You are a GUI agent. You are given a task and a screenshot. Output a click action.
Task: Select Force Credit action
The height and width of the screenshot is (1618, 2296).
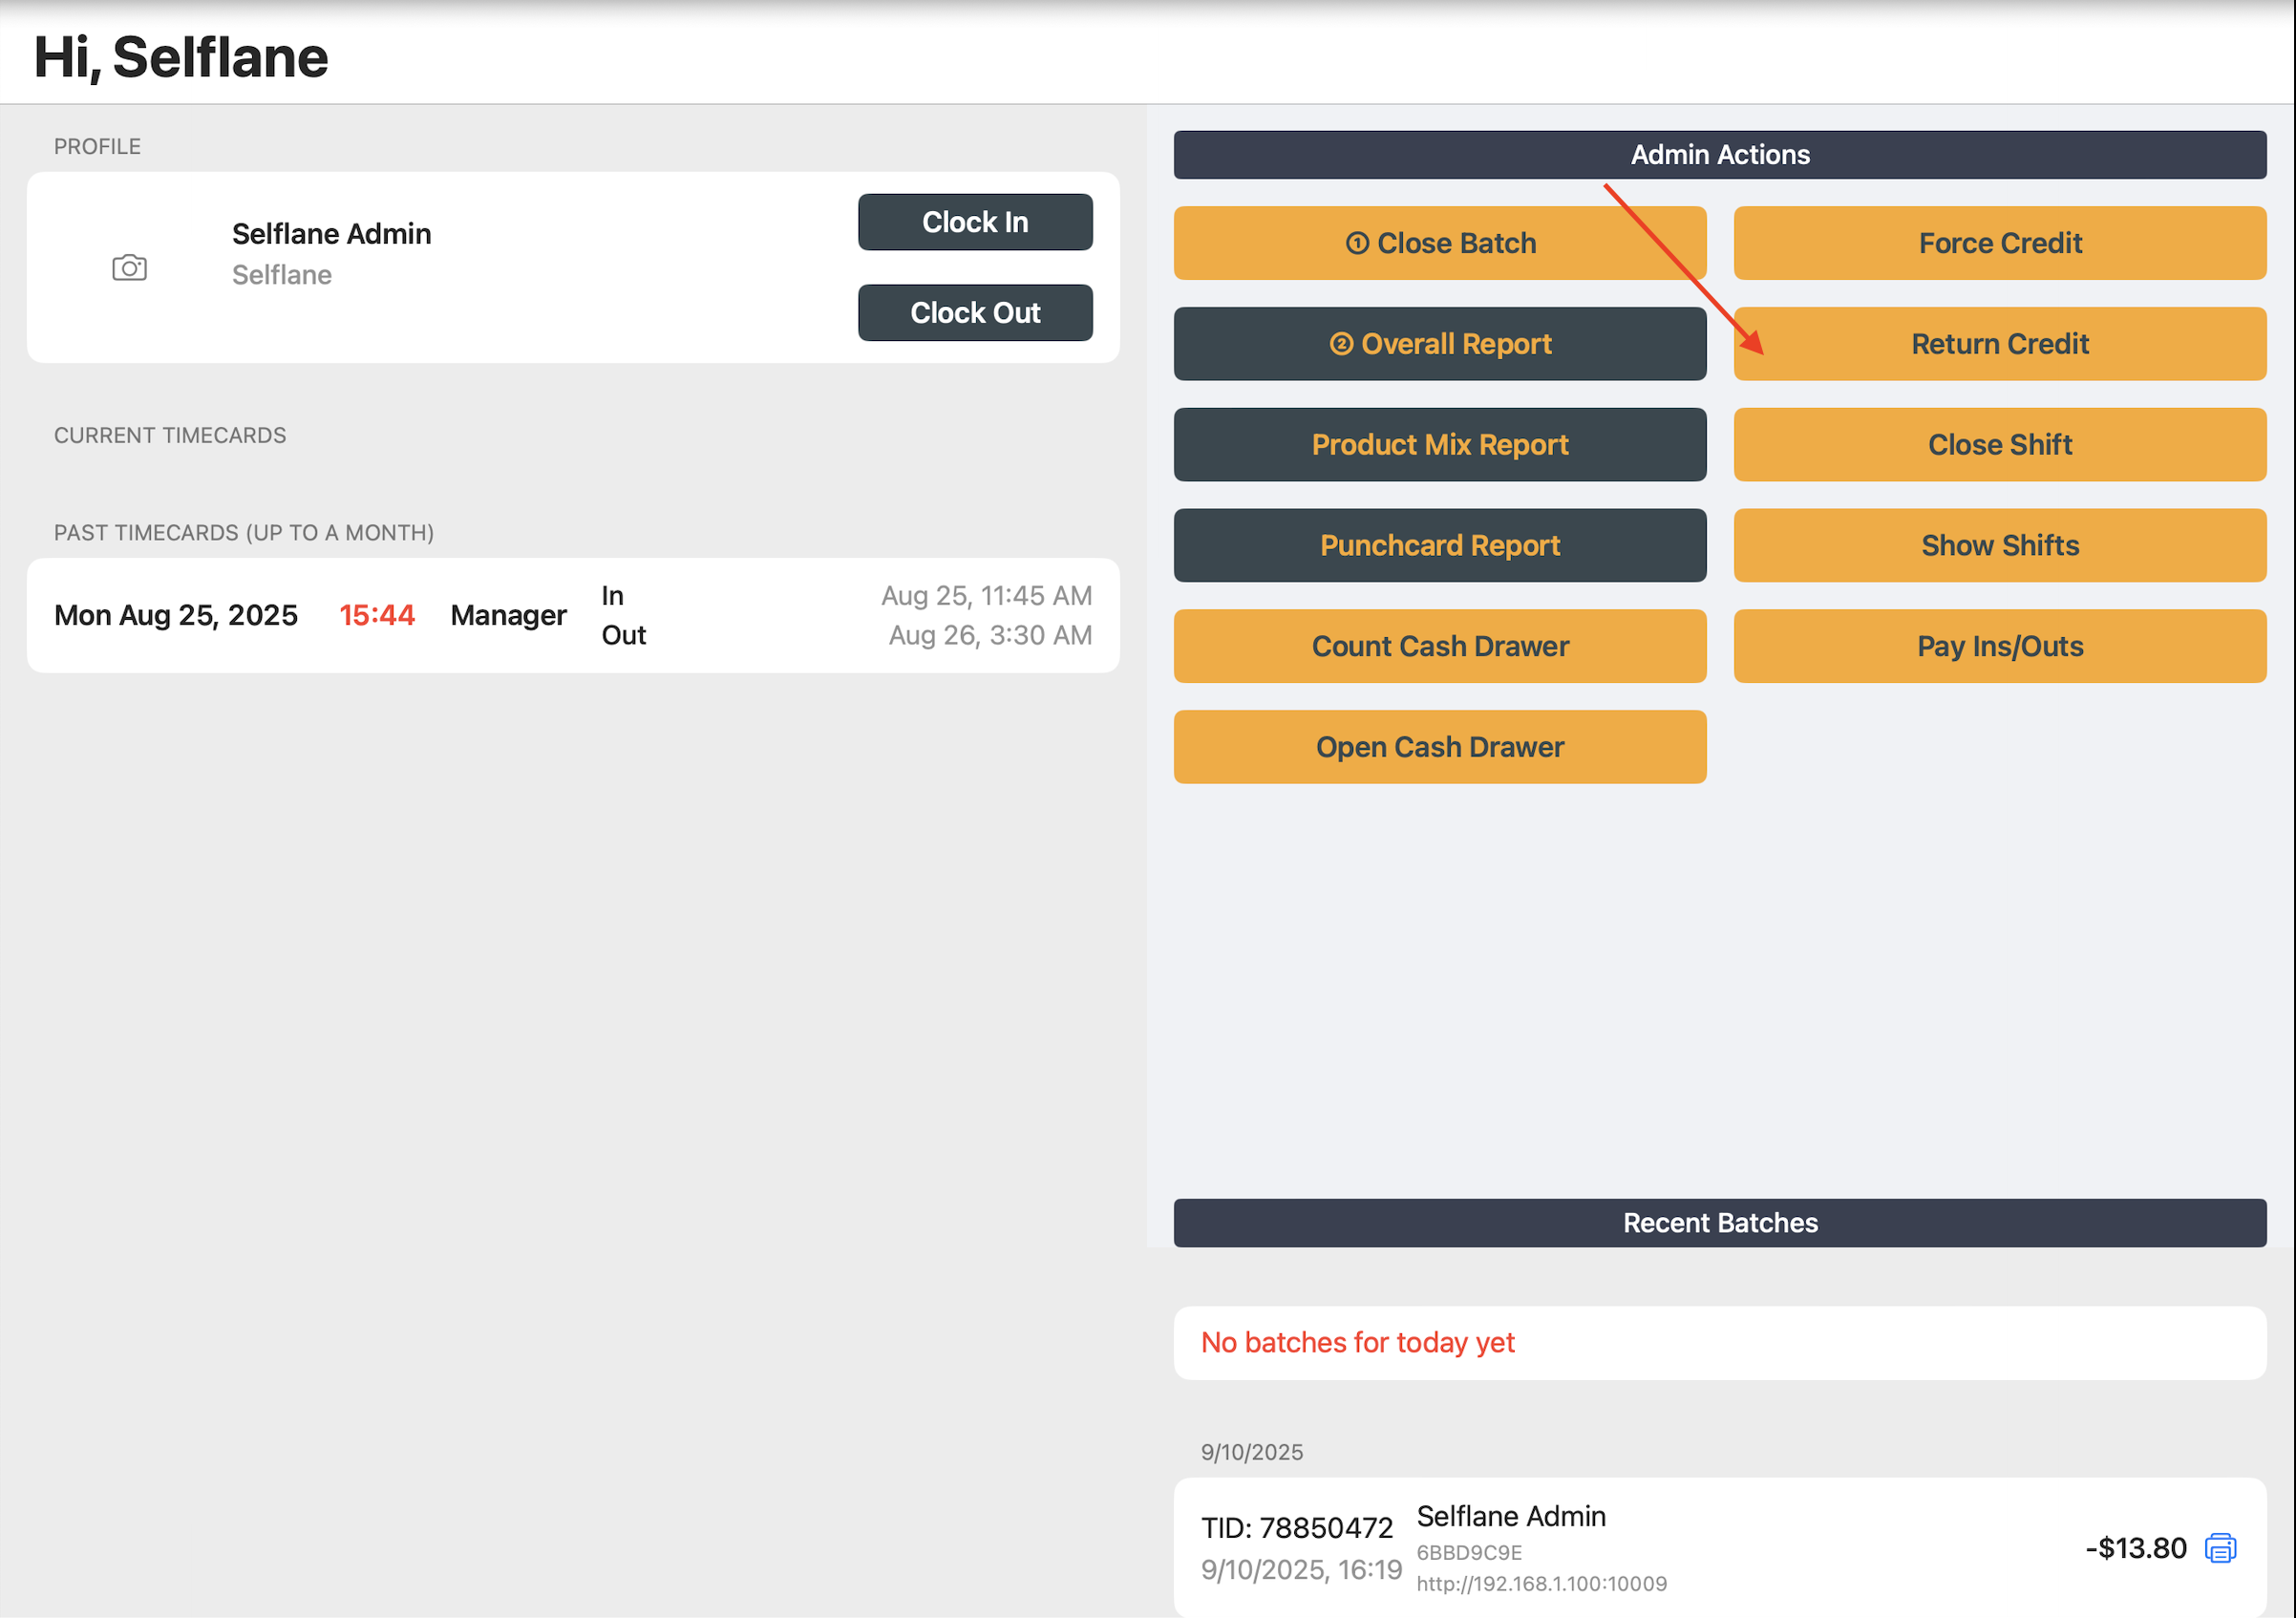1999,243
